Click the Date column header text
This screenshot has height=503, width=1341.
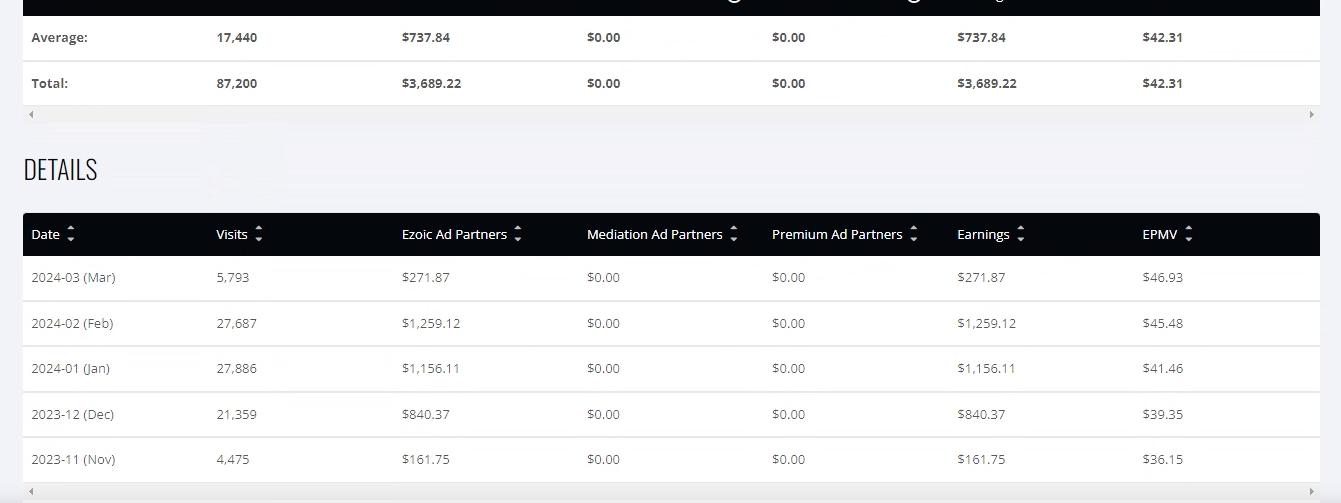tap(46, 234)
